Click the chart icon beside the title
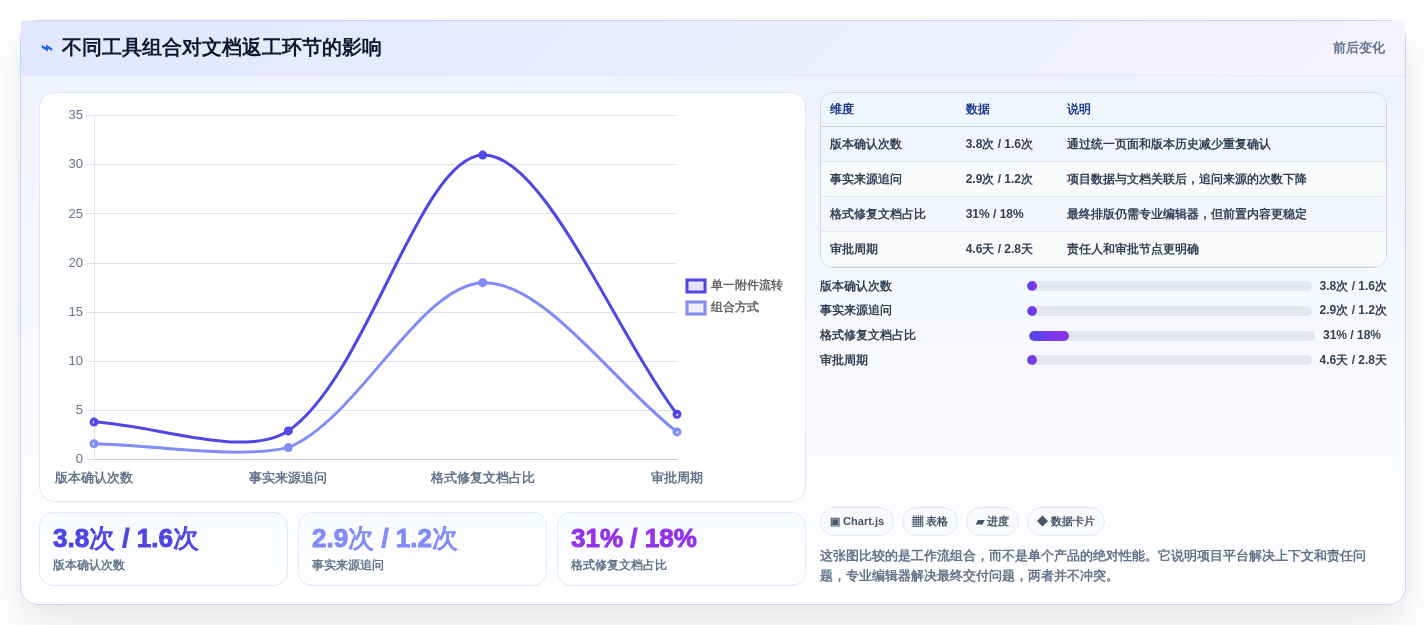1426x625 pixels. (47, 48)
